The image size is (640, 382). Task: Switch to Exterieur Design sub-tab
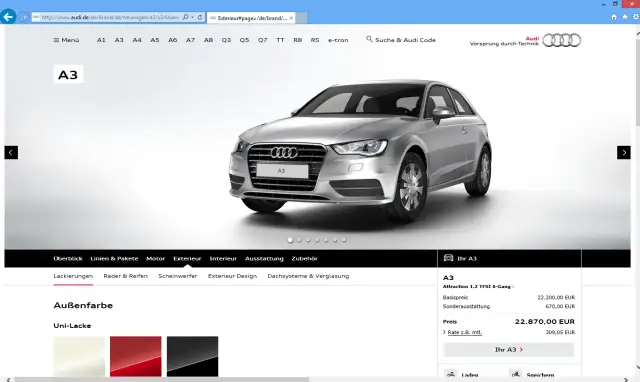click(232, 276)
